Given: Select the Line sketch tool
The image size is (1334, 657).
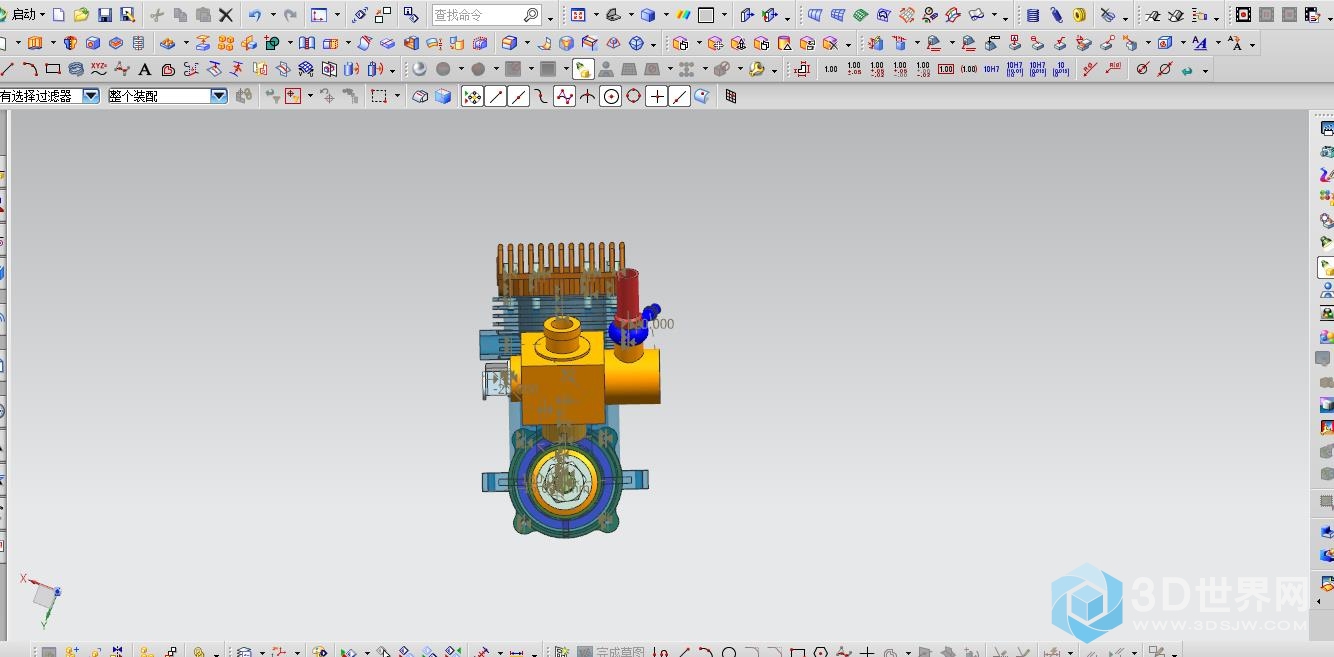Looking at the screenshot, I should point(7,69).
